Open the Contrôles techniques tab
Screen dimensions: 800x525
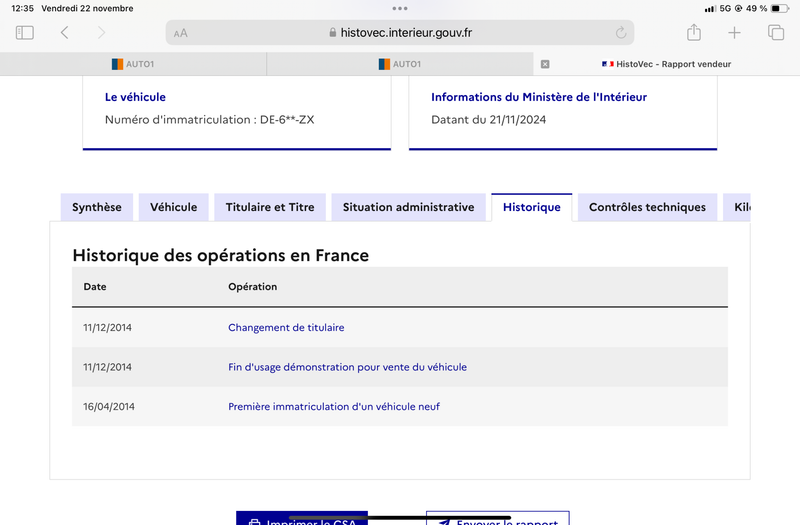tap(647, 207)
